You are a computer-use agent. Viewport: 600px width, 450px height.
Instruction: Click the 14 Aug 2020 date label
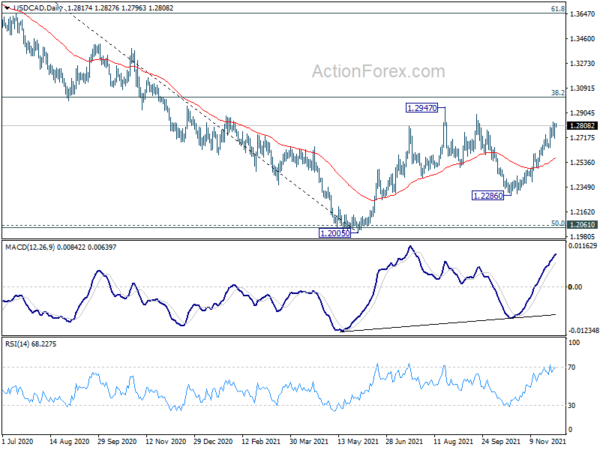coord(69,442)
